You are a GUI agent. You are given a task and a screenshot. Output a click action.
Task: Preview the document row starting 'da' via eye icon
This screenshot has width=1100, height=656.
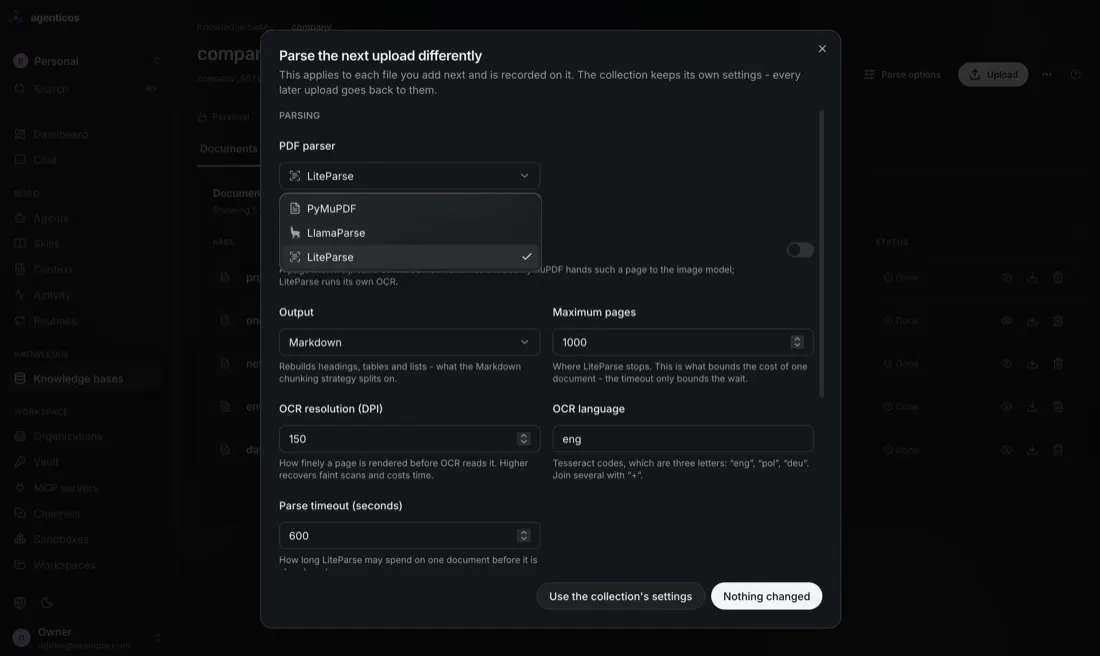click(1006, 450)
